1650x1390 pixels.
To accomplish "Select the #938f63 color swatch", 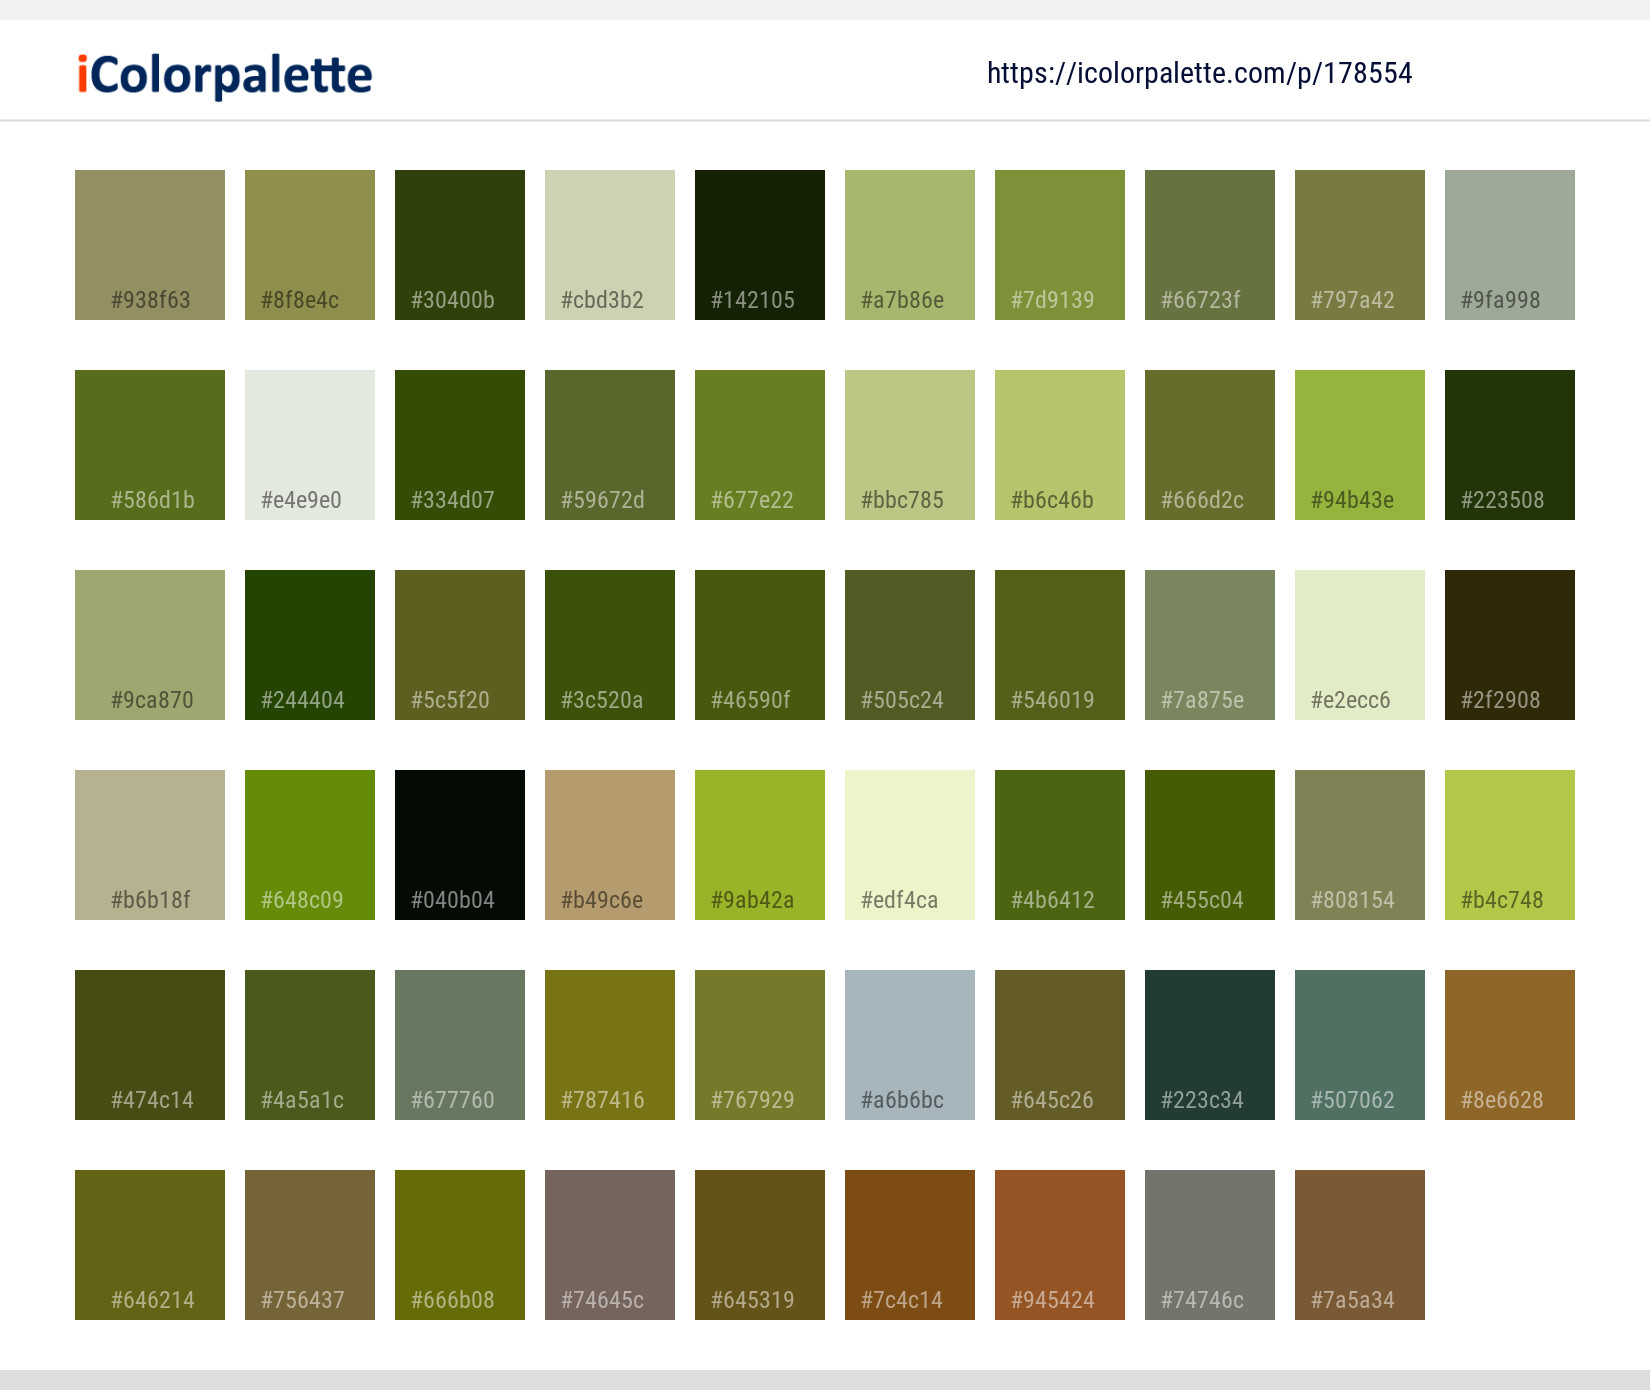I will [x=150, y=245].
